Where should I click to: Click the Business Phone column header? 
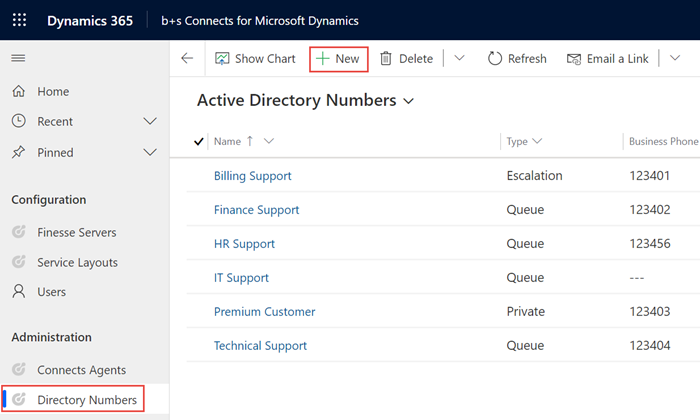point(663,141)
